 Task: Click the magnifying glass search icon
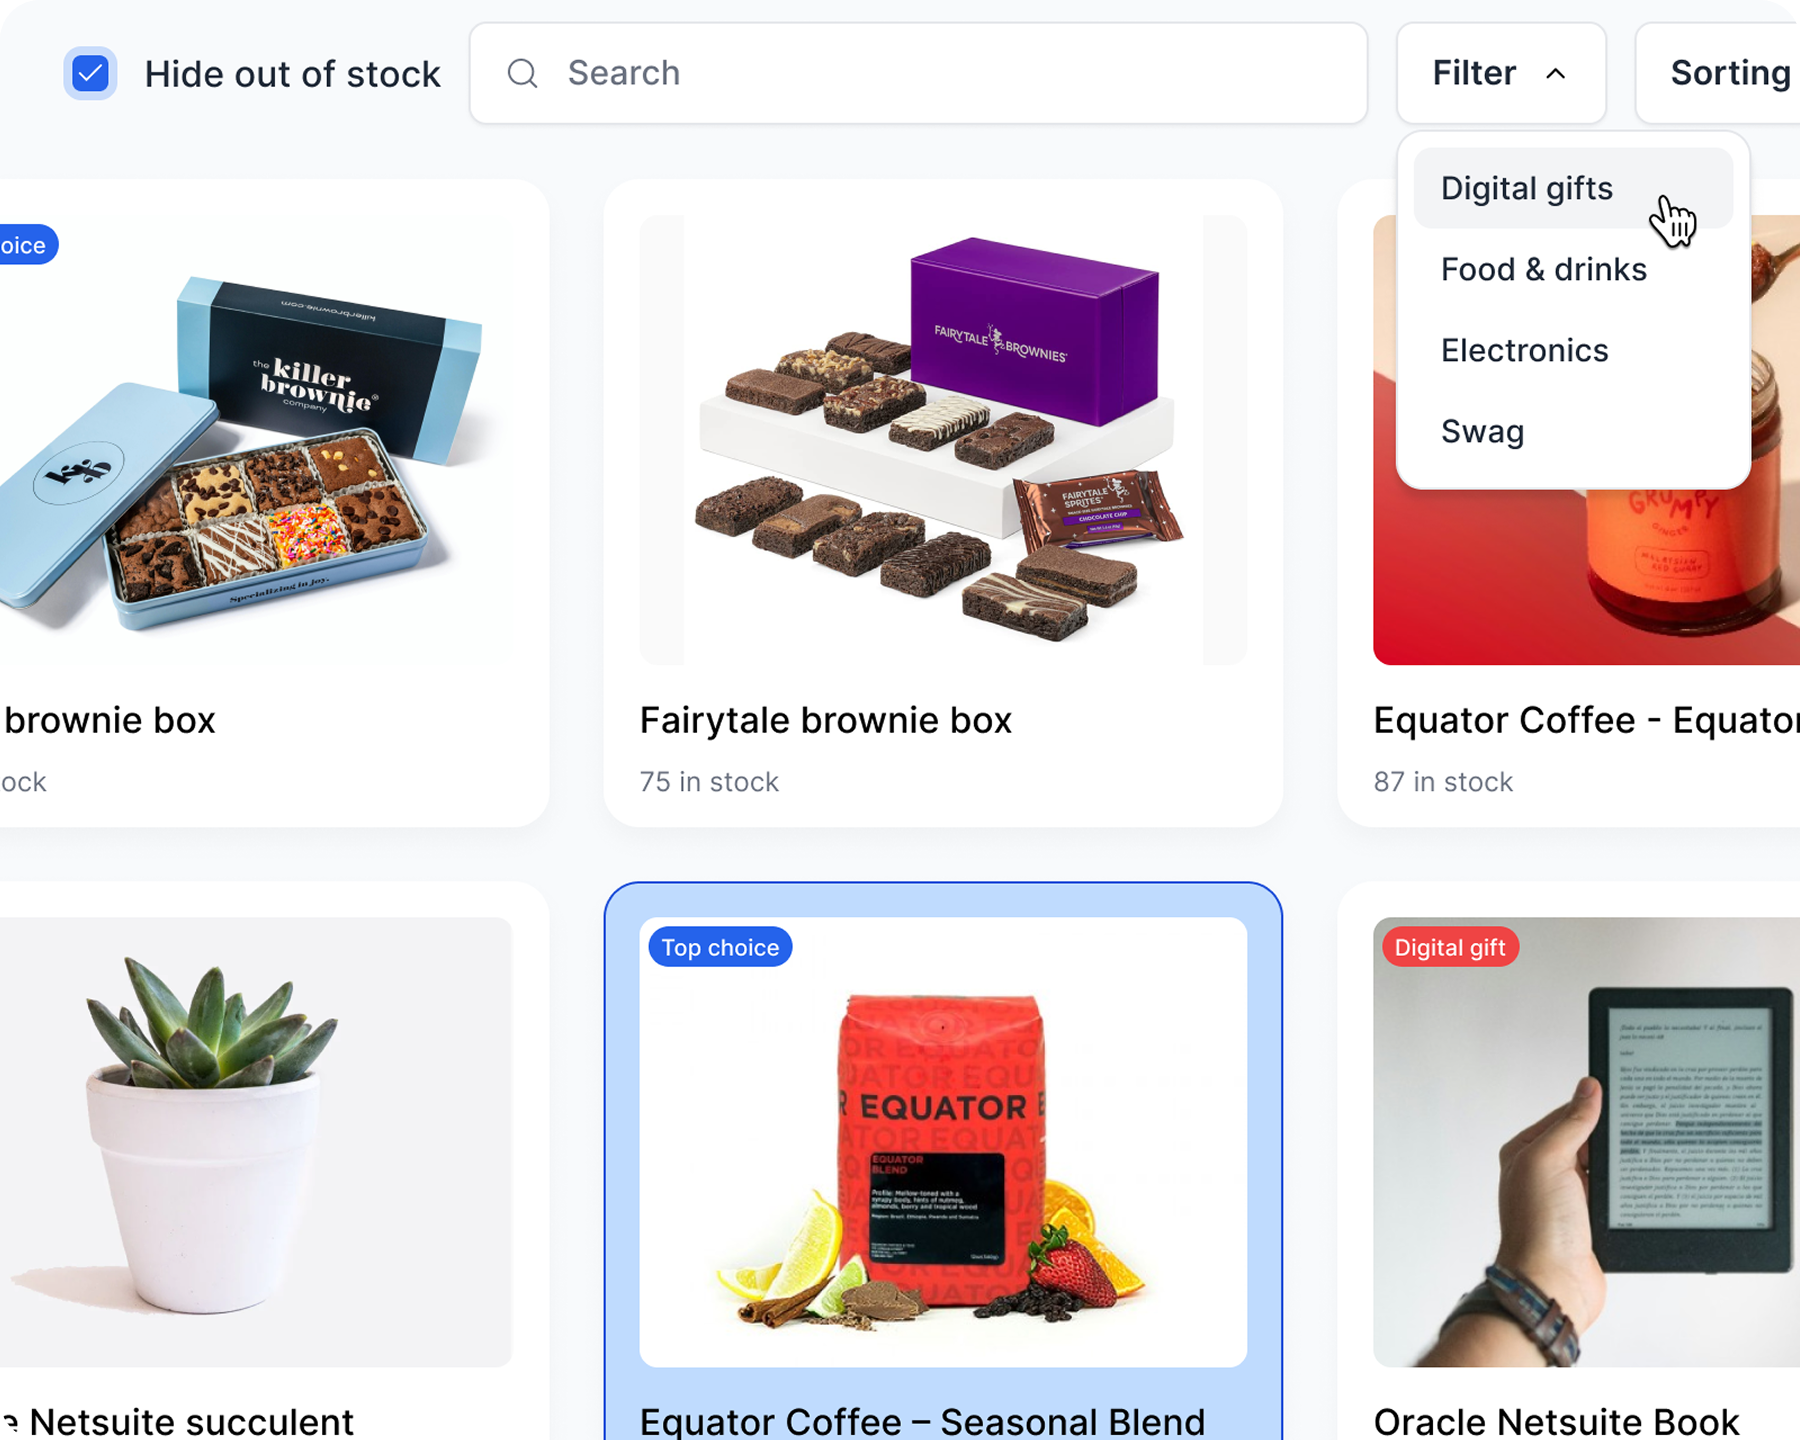tap(522, 73)
